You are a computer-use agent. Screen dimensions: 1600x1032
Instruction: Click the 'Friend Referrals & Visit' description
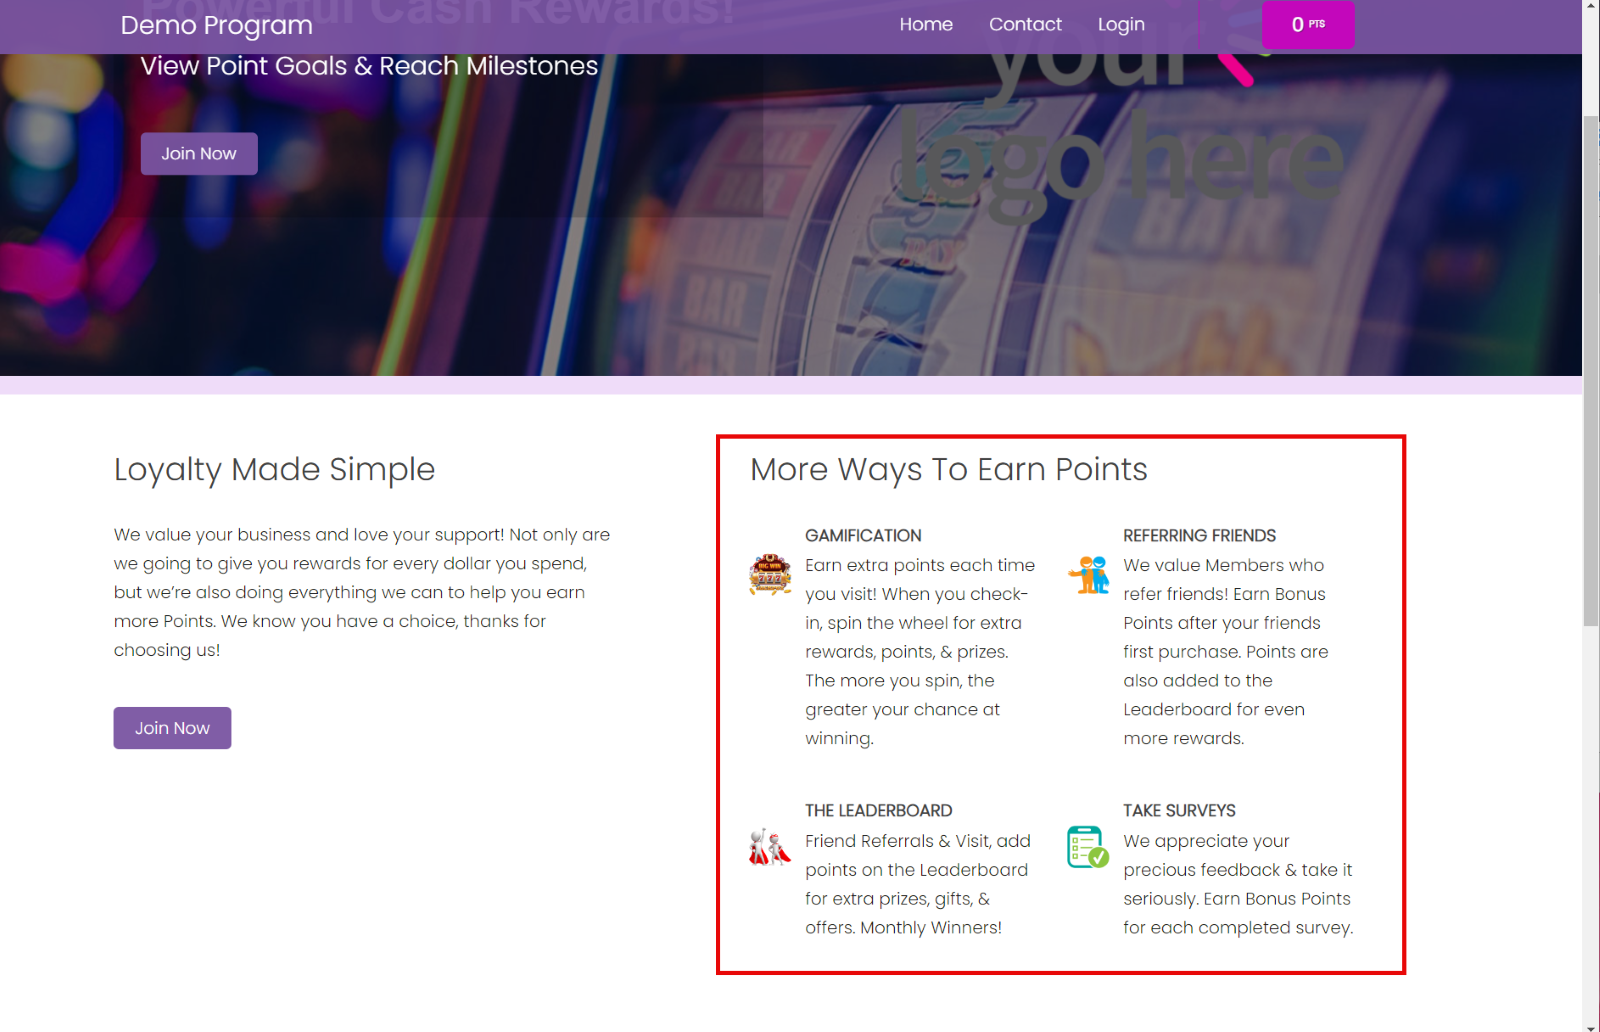click(918, 884)
